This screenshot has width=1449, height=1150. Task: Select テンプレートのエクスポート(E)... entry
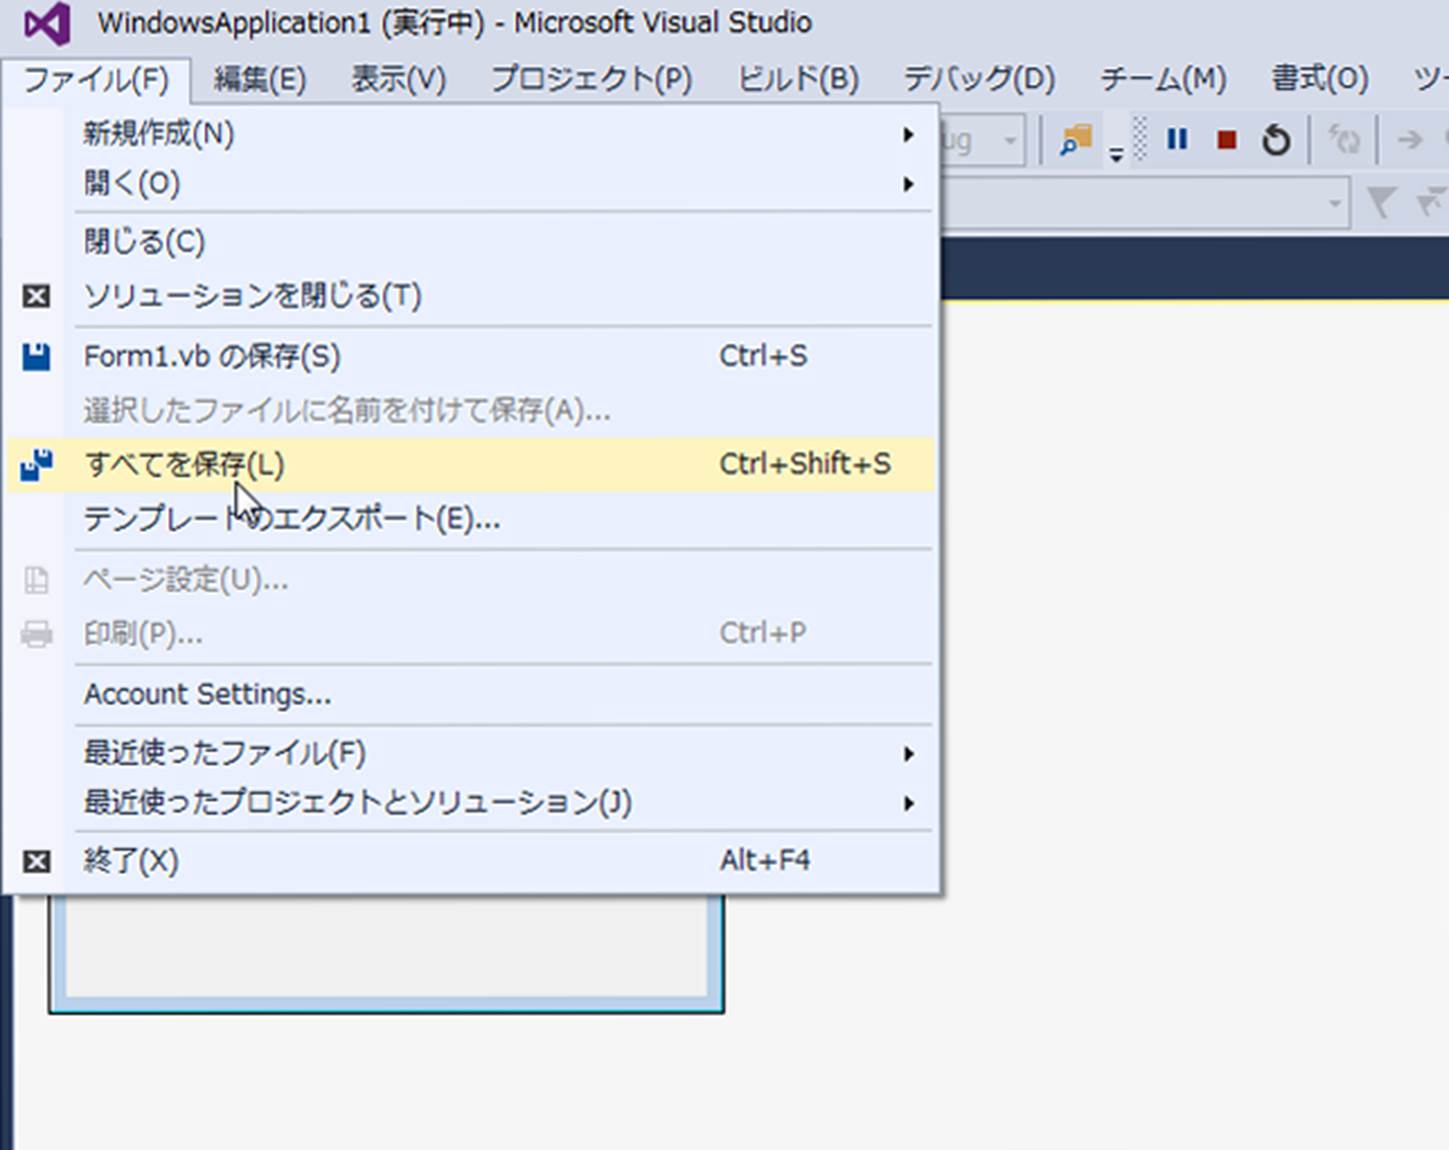(x=292, y=519)
